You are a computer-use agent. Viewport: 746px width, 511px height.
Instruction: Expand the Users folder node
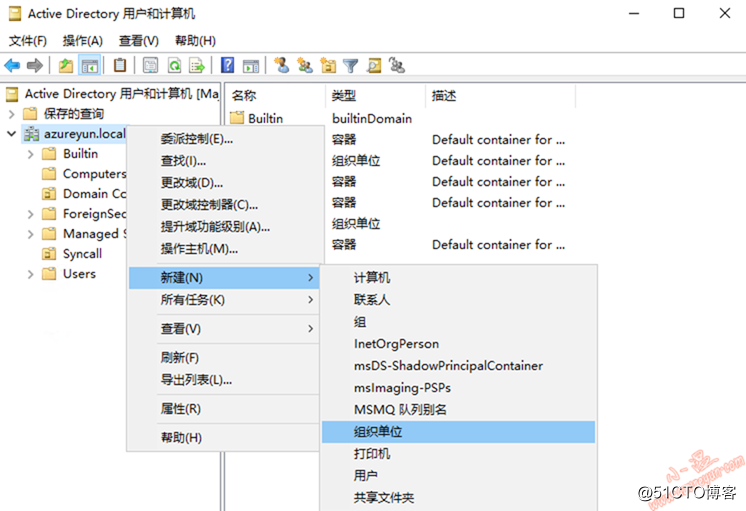pyautogui.click(x=30, y=274)
